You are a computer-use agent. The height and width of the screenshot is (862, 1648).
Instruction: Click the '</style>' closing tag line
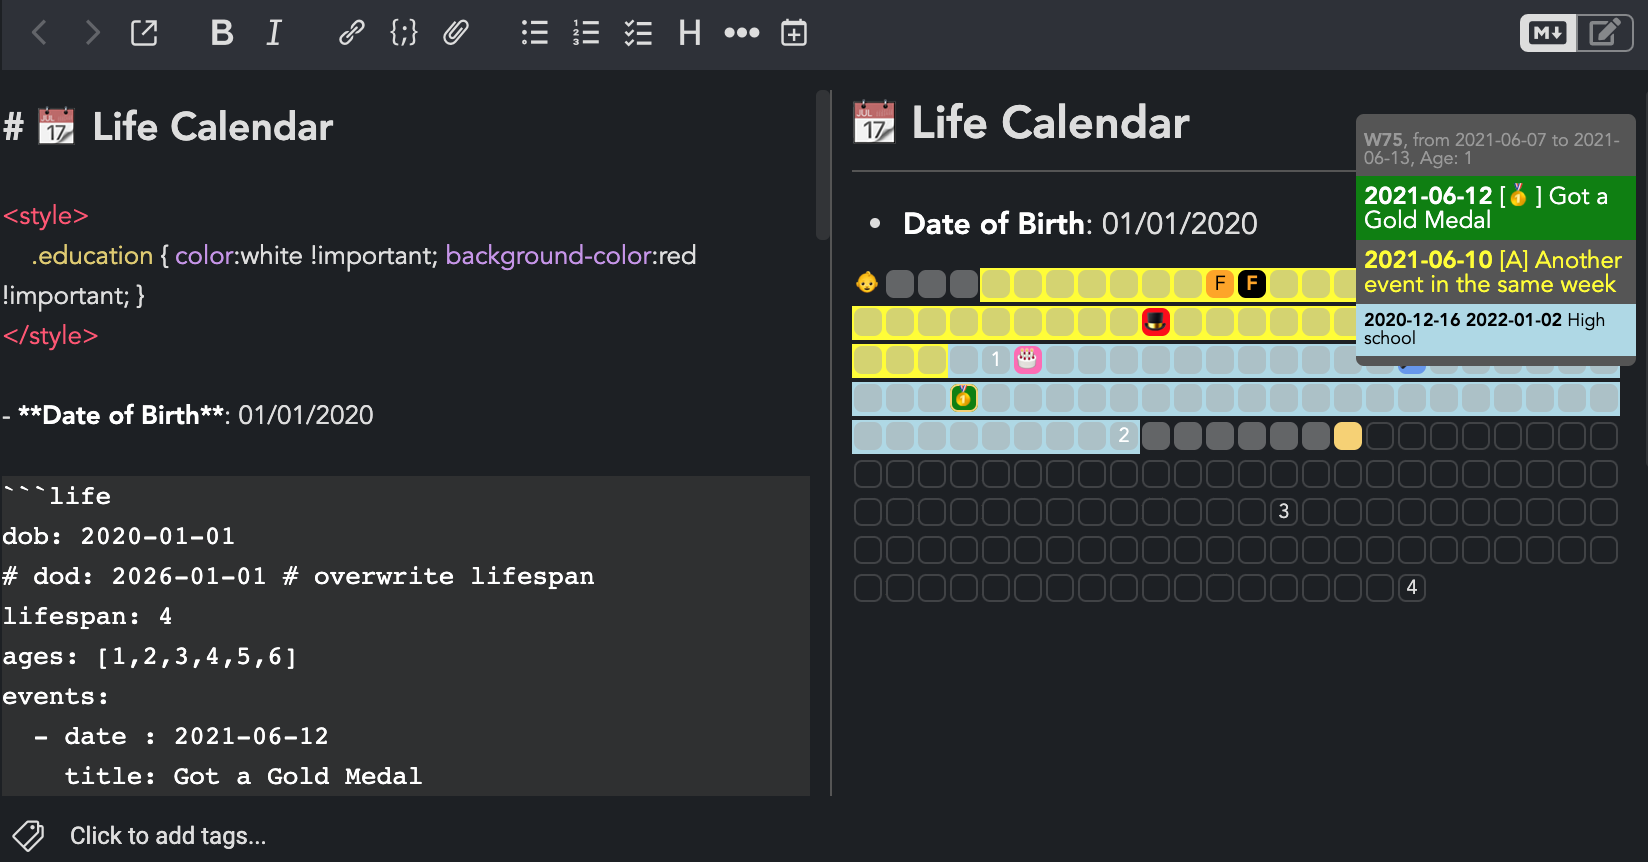click(50, 336)
